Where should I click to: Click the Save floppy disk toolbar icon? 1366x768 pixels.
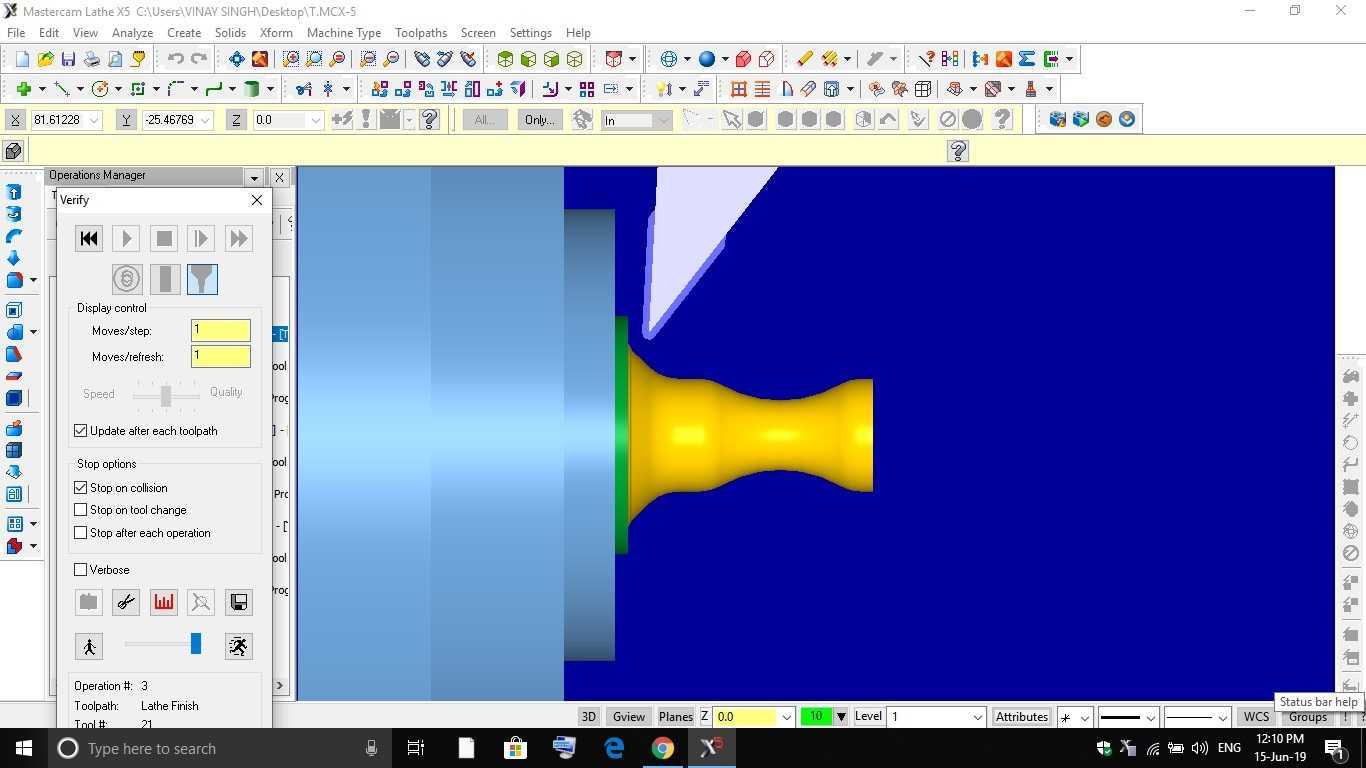pyautogui.click(x=68, y=60)
